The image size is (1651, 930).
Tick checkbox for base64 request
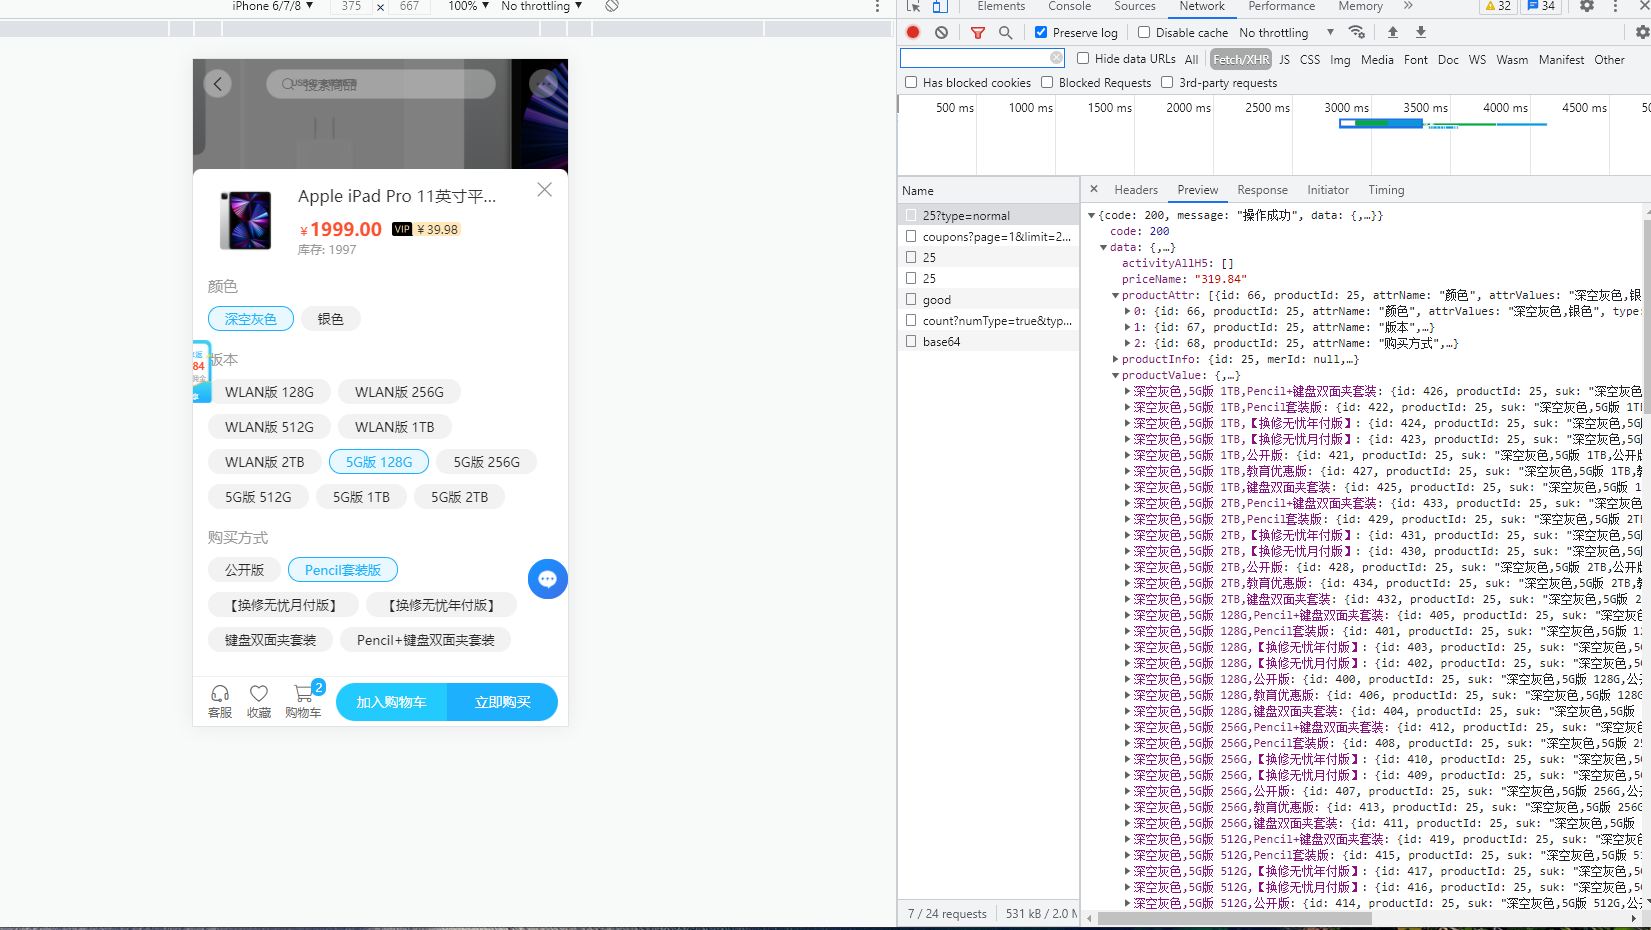[911, 341]
